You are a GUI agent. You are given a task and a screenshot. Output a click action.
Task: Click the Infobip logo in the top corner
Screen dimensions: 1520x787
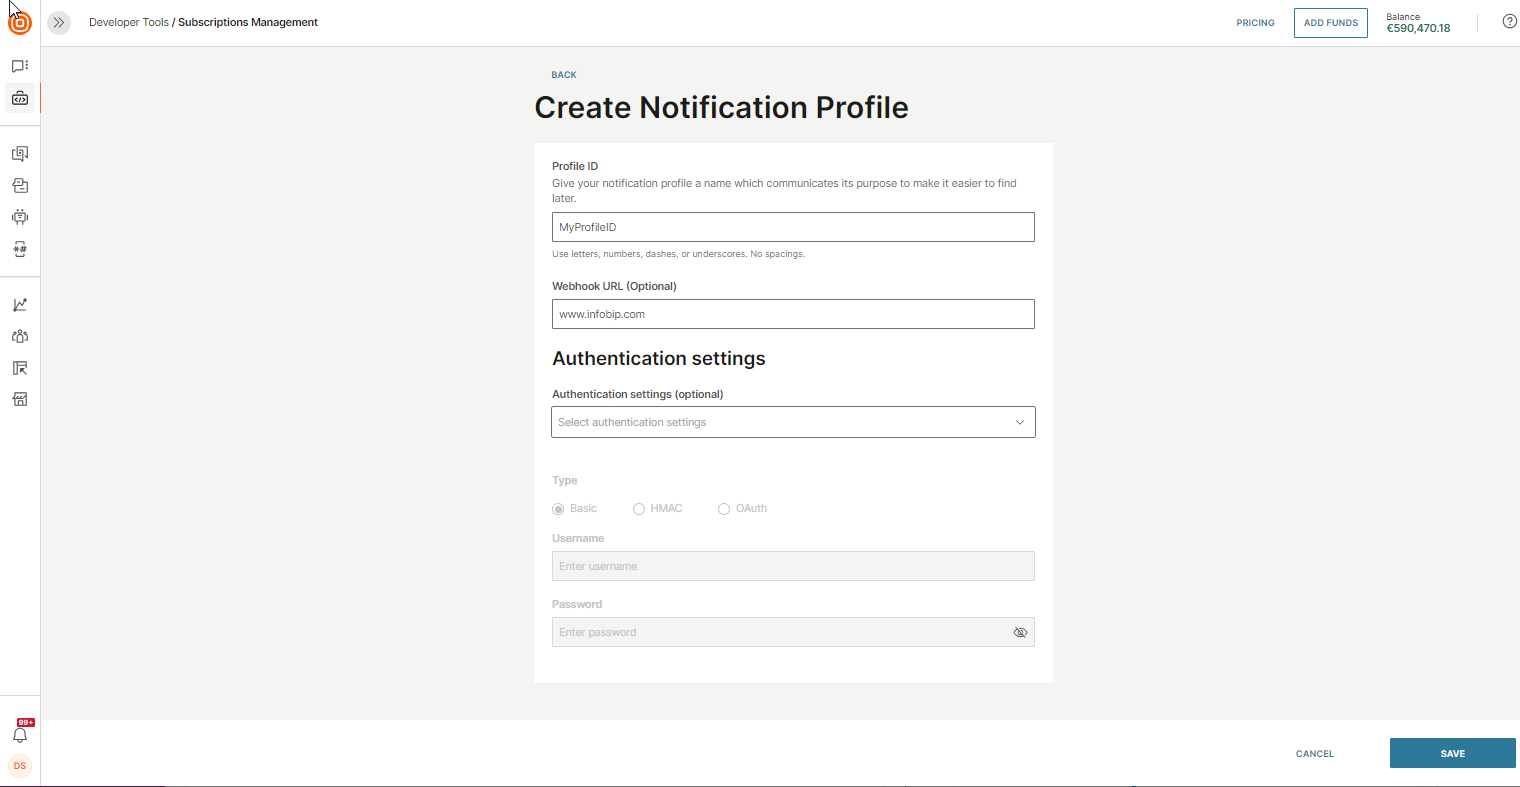19,21
